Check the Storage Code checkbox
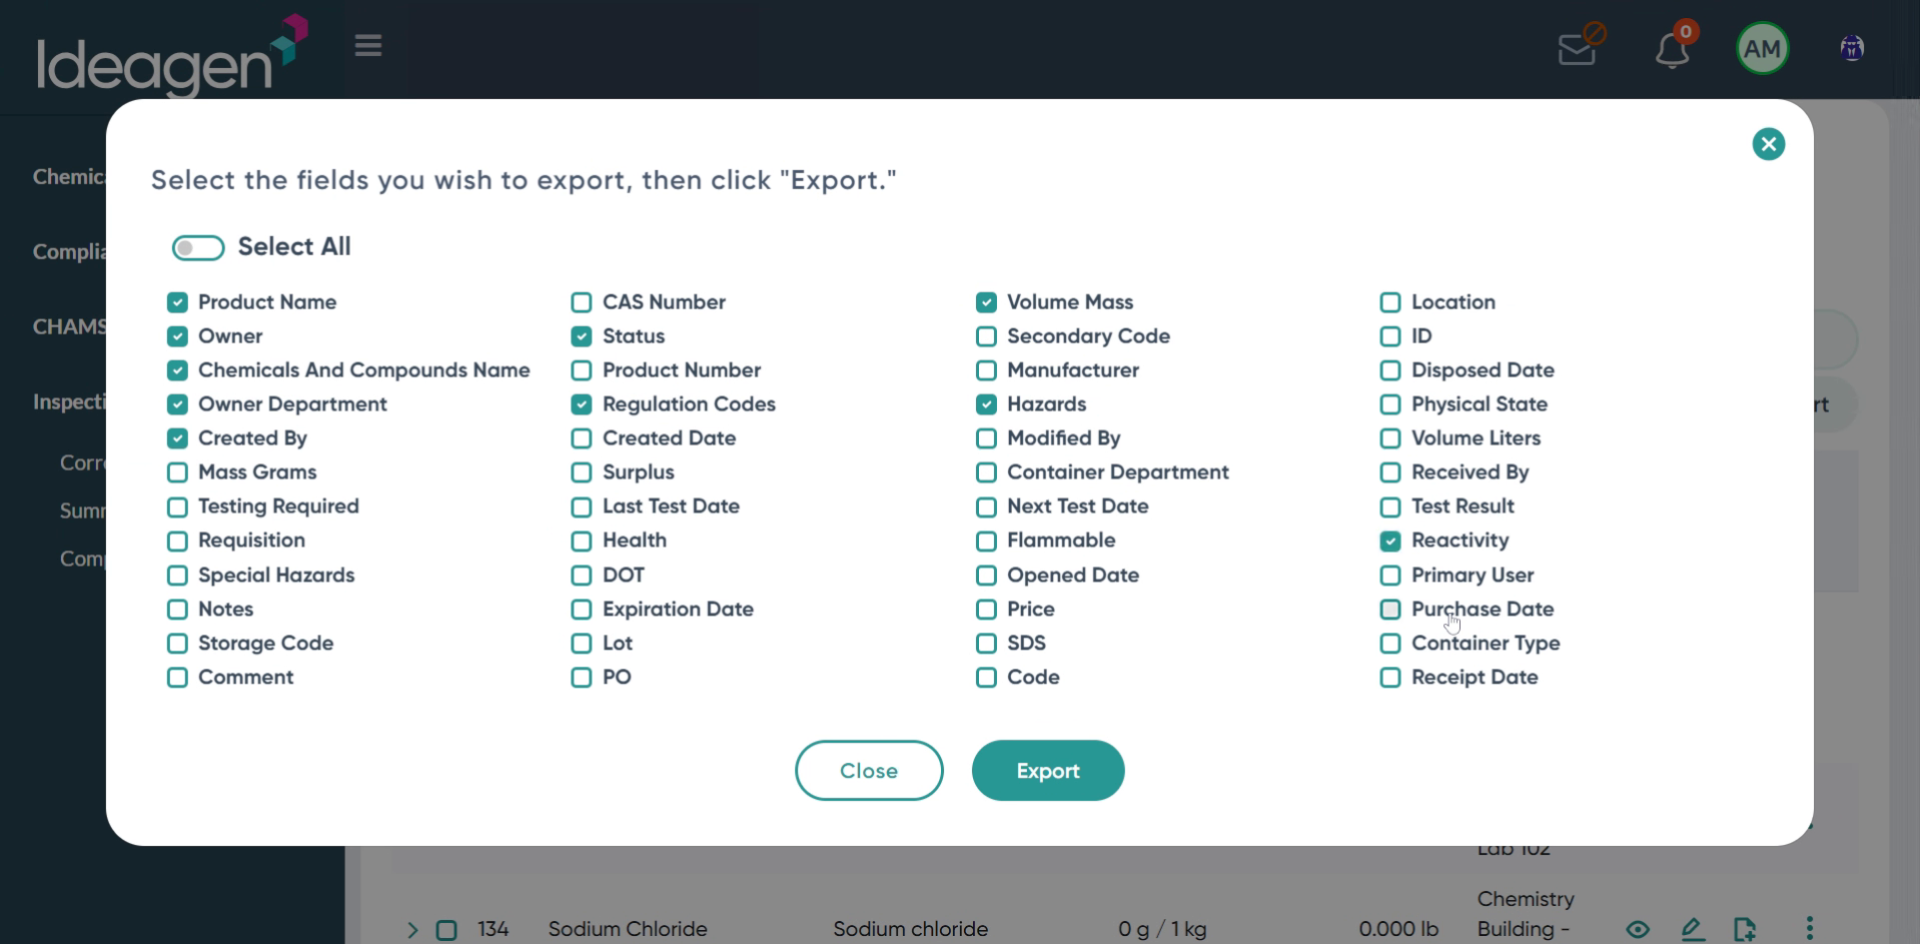 click(177, 643)
